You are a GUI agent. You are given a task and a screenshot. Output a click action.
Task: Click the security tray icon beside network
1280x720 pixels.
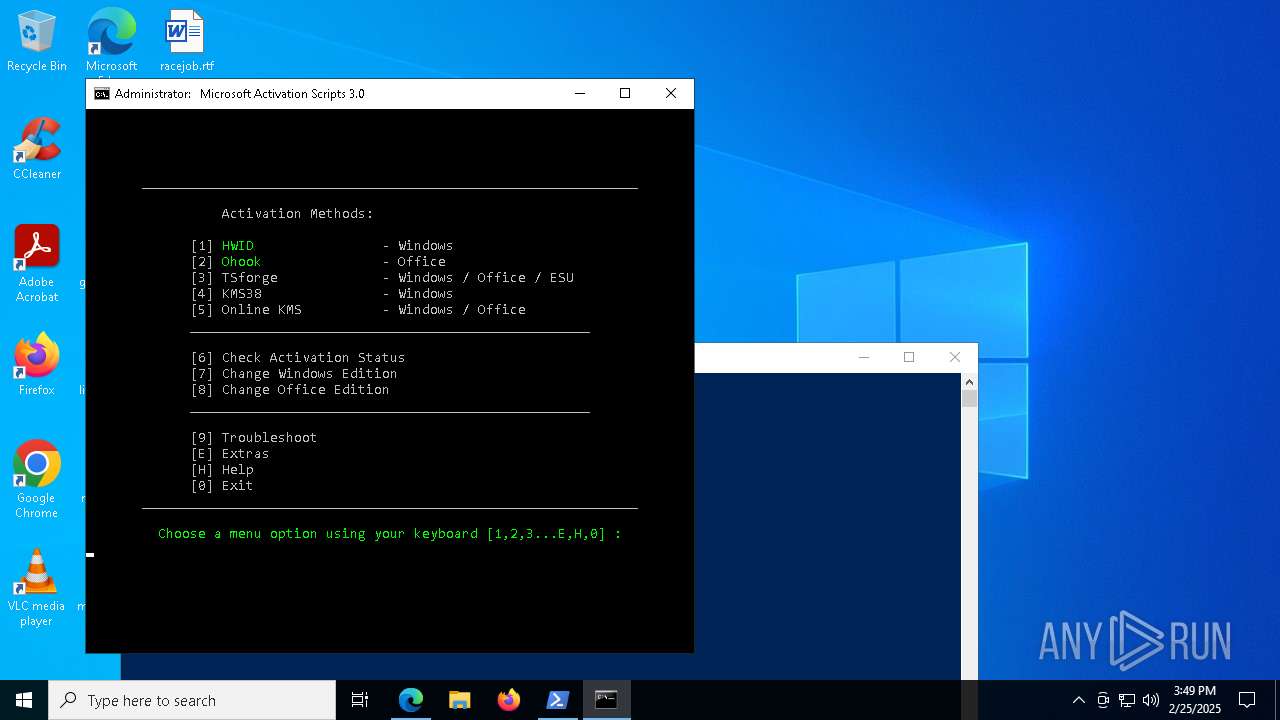[x=1103, y=700]
